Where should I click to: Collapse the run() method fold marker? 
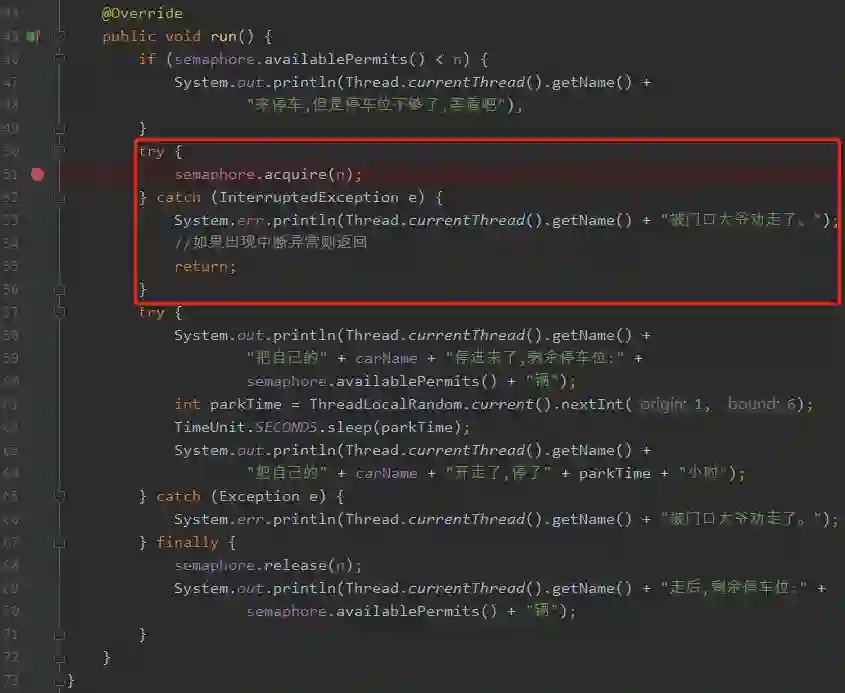click(60, 36)
